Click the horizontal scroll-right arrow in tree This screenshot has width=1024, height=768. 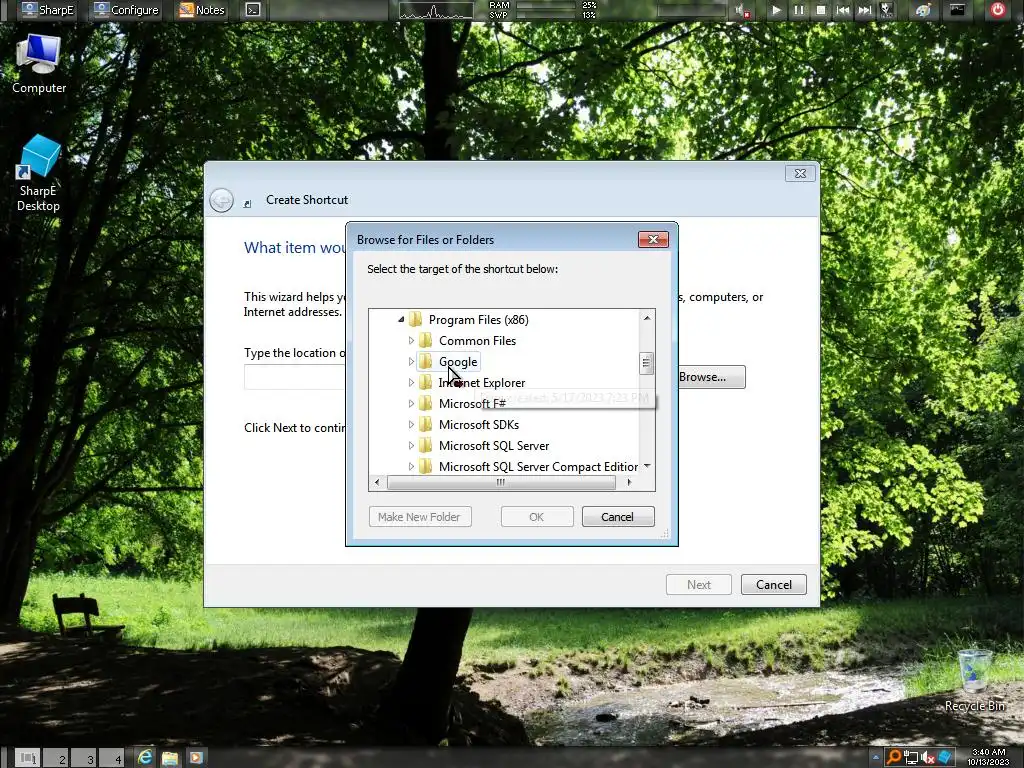click(x=628, y=483)
